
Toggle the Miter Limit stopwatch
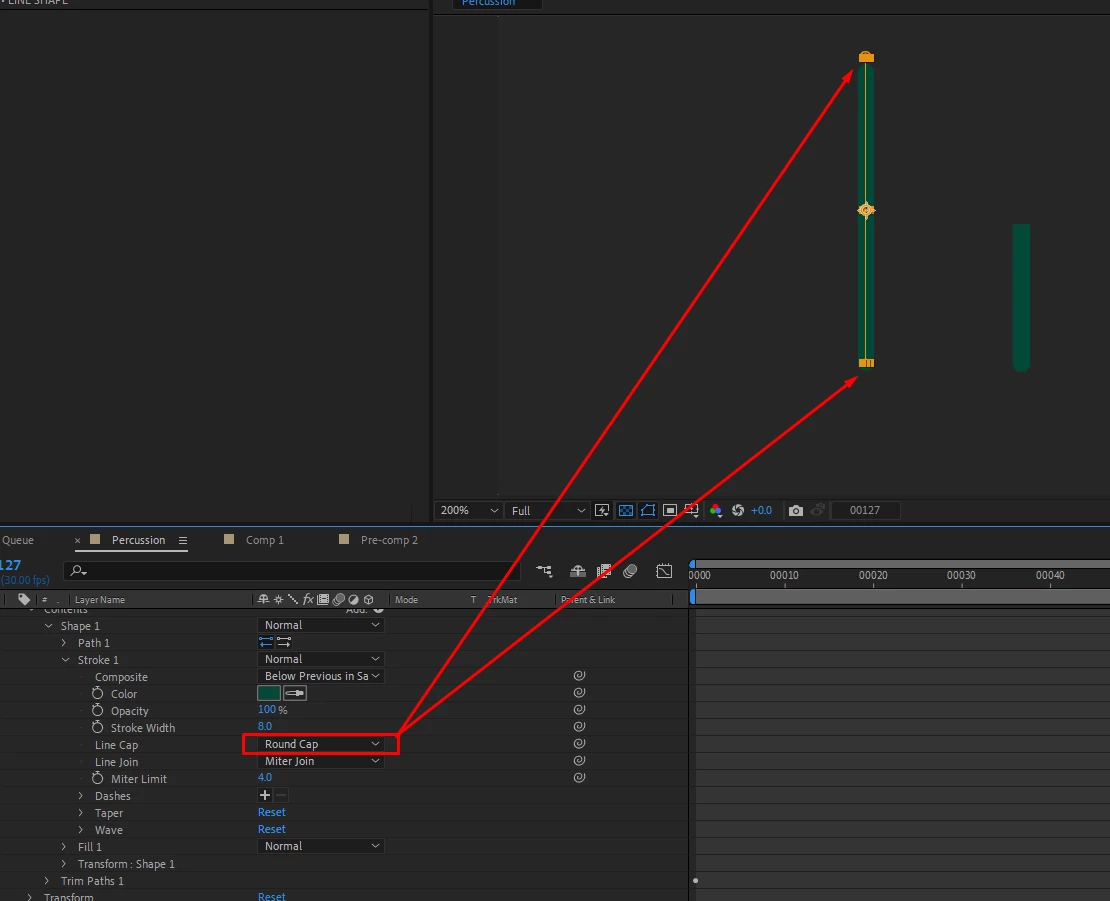click(98, 778)
